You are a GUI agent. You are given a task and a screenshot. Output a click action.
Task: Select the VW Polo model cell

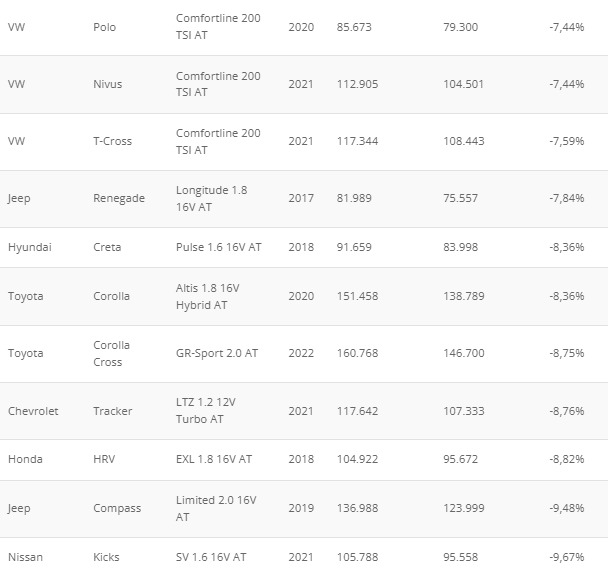coord(104,27)
